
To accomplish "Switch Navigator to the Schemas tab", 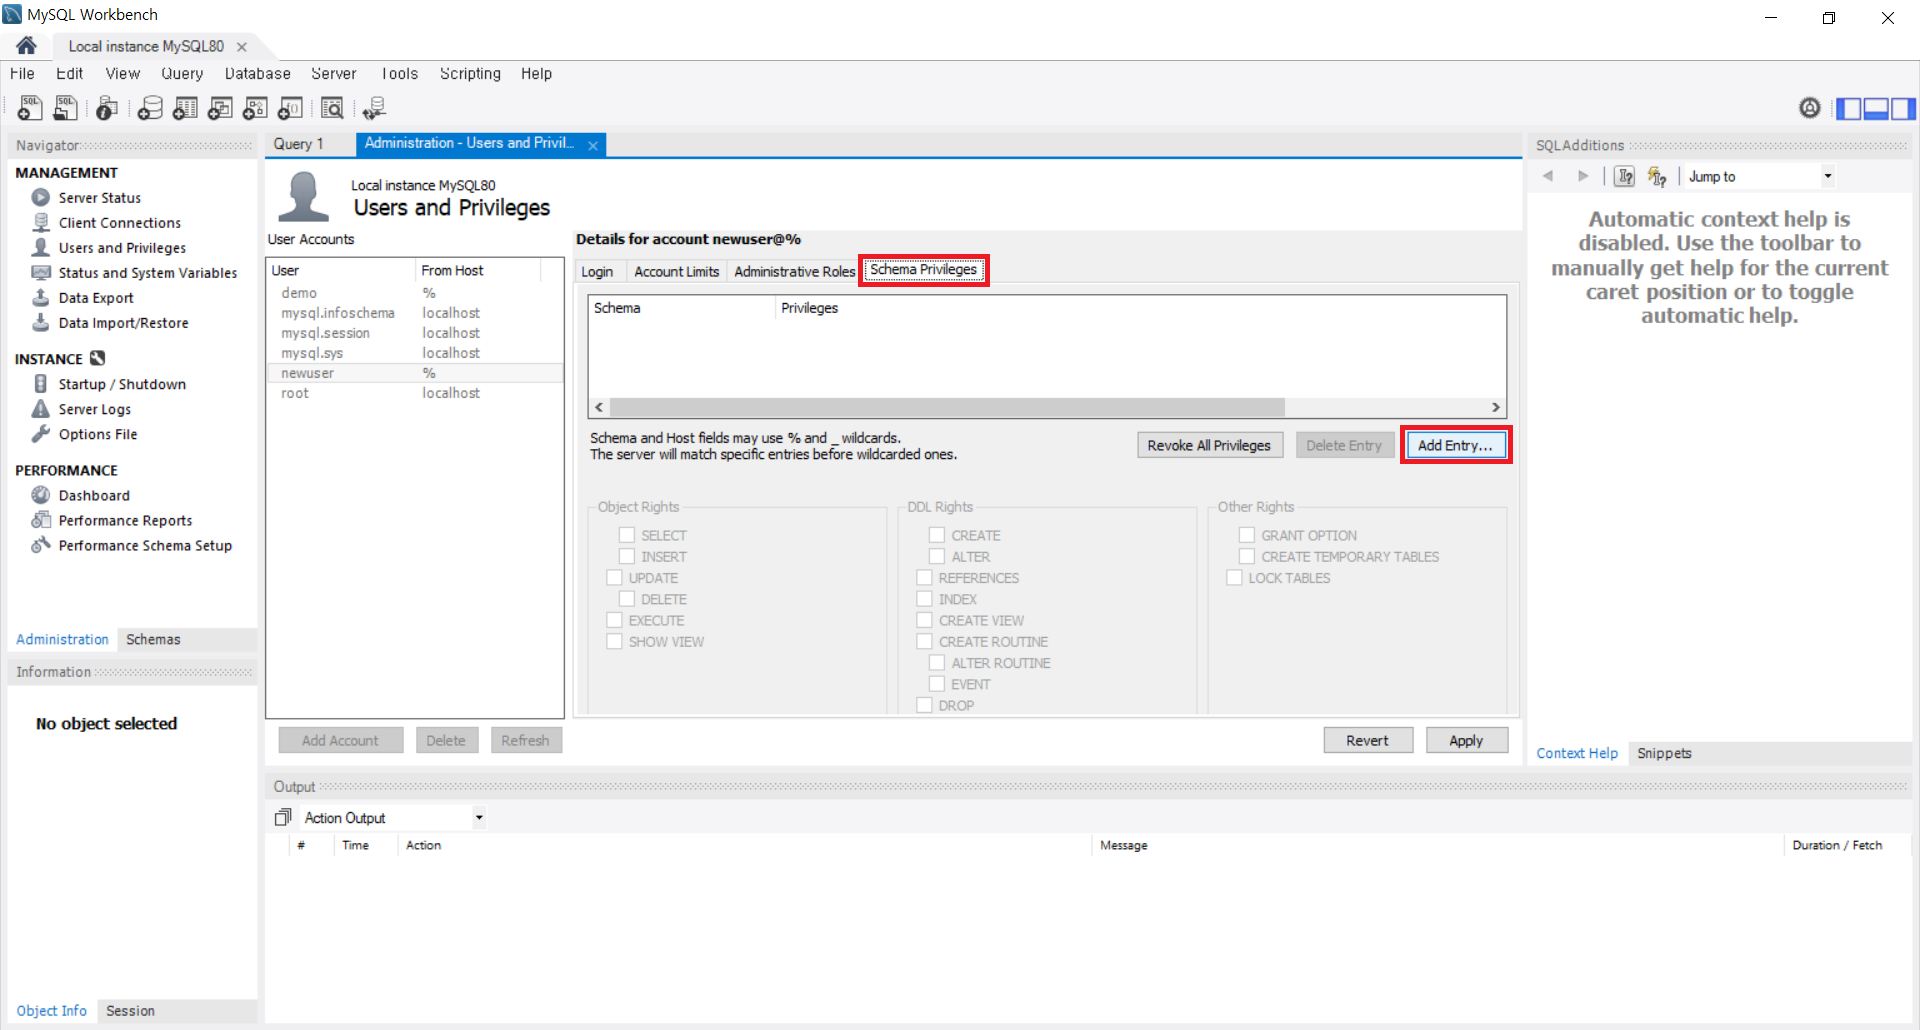I will click(153, 639).
